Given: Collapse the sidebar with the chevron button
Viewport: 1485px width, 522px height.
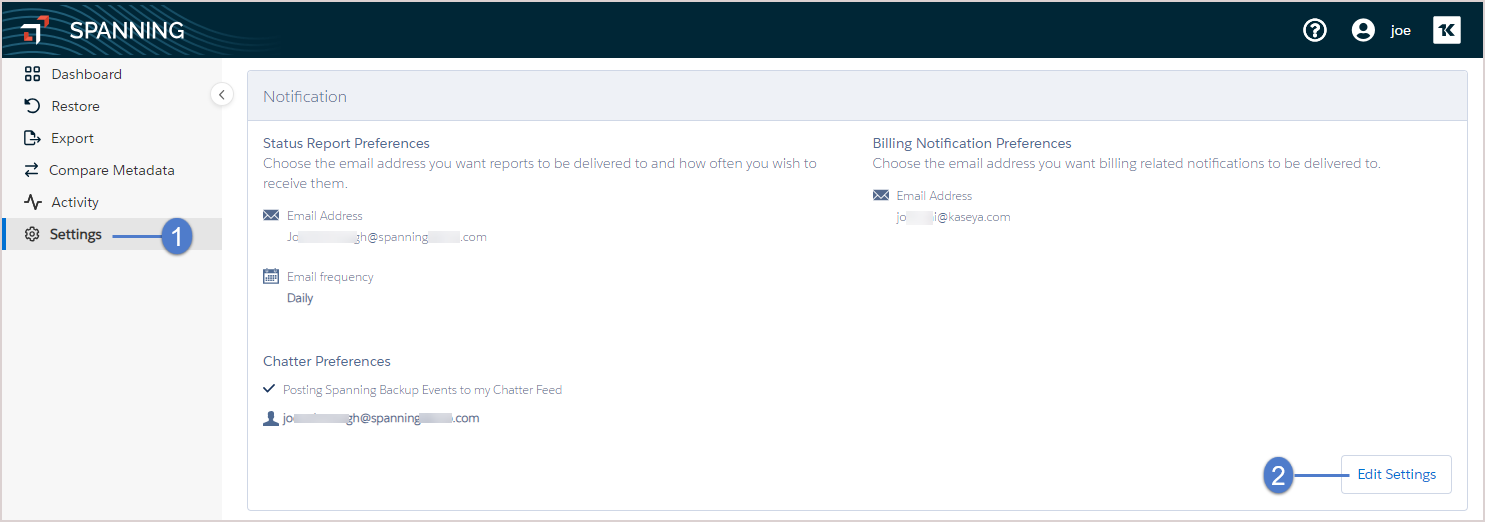Looking at the screenshot, I should tap(222, 94).
